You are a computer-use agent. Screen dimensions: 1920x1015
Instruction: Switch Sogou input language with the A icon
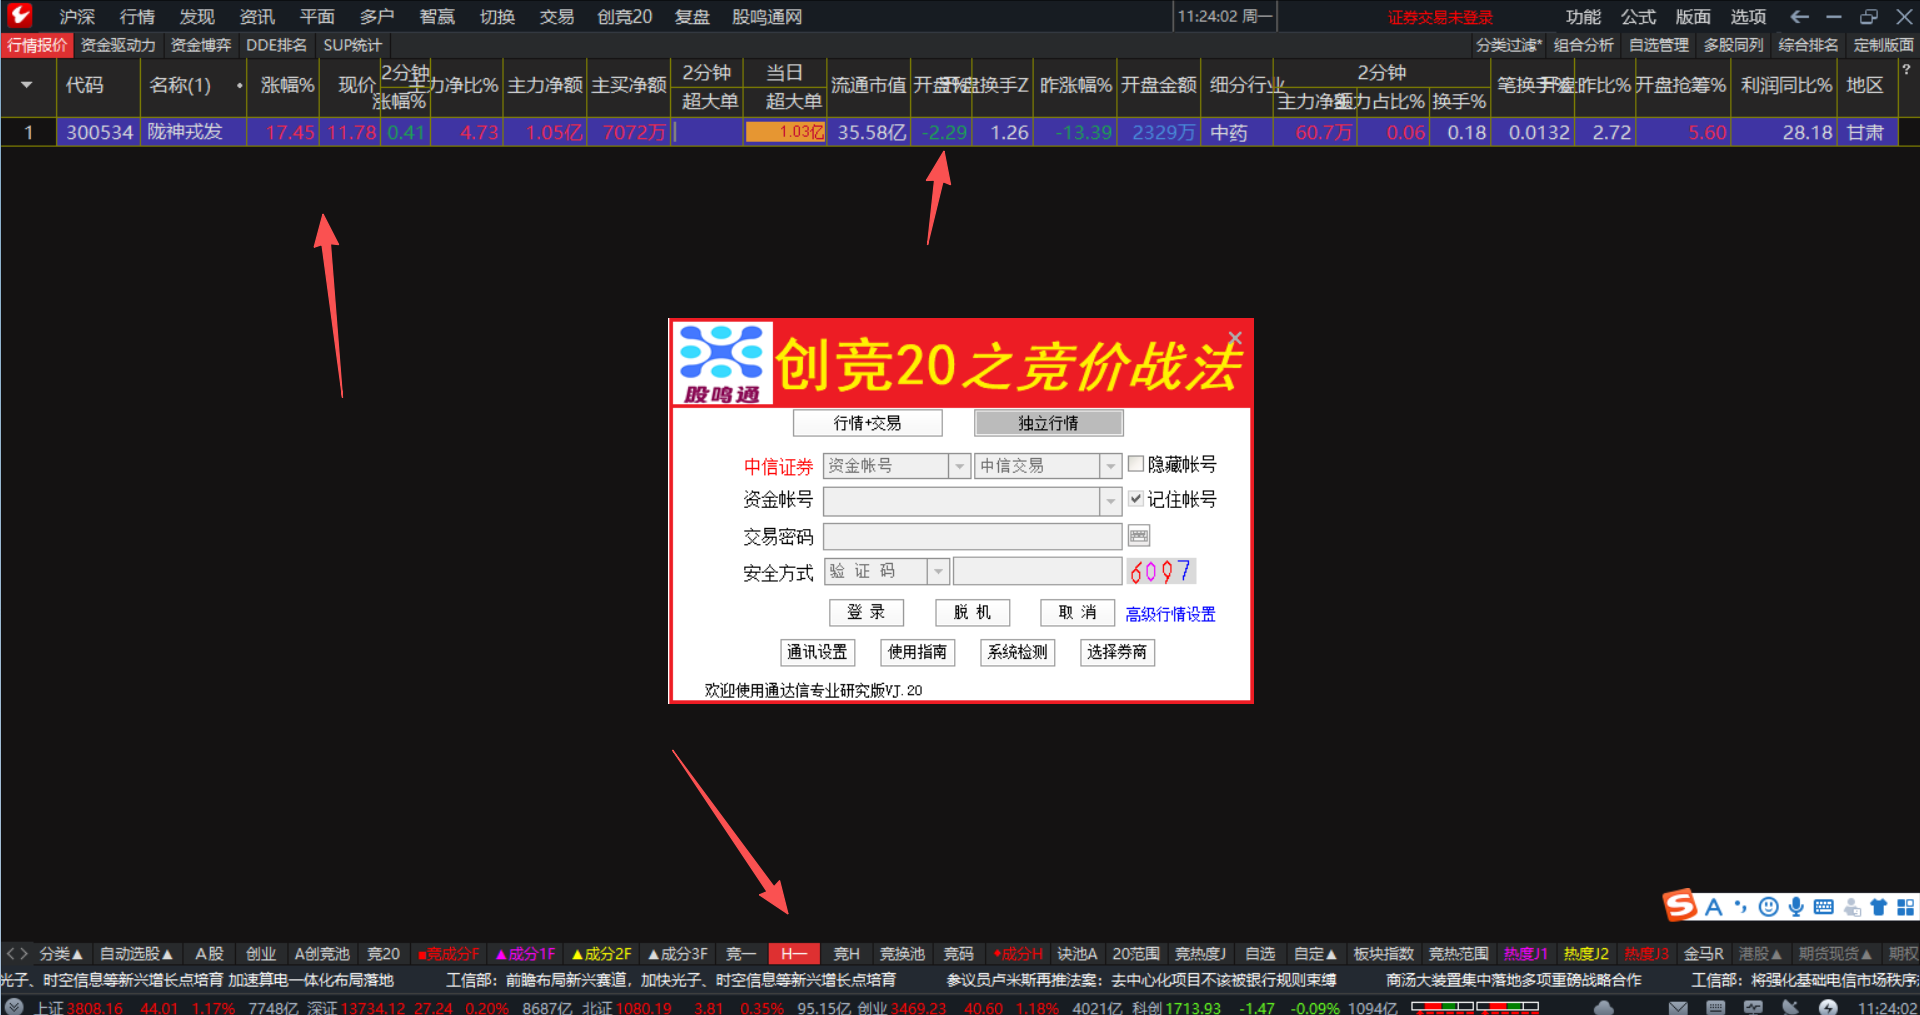point(1714,907)
